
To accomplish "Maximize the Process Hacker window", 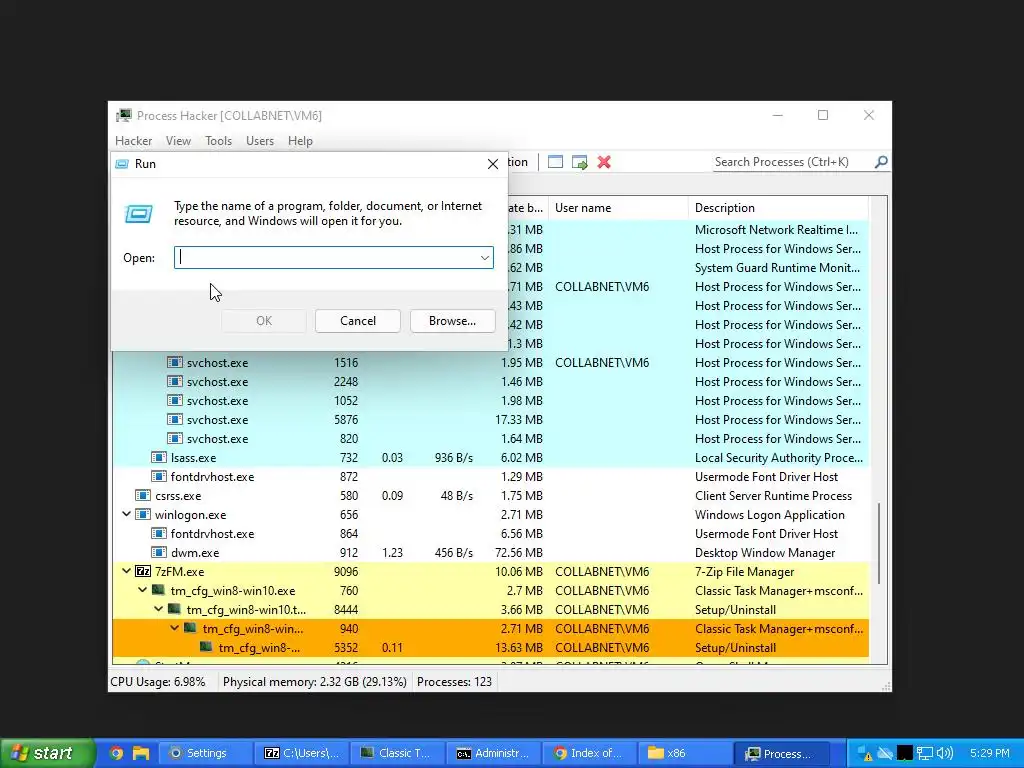I will (x=823, y=115).
